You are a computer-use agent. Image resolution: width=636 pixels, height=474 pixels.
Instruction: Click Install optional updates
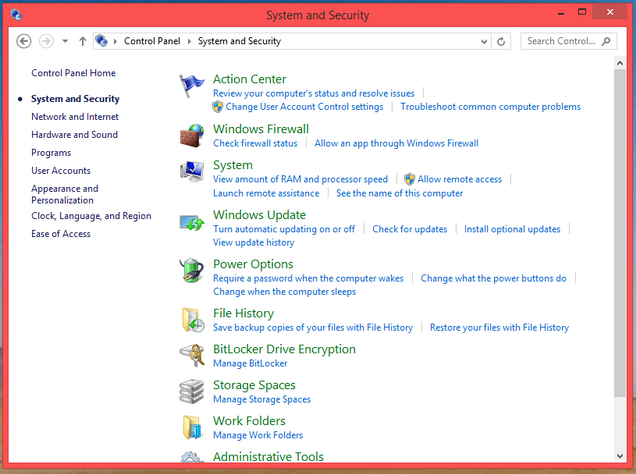point(512,229)
